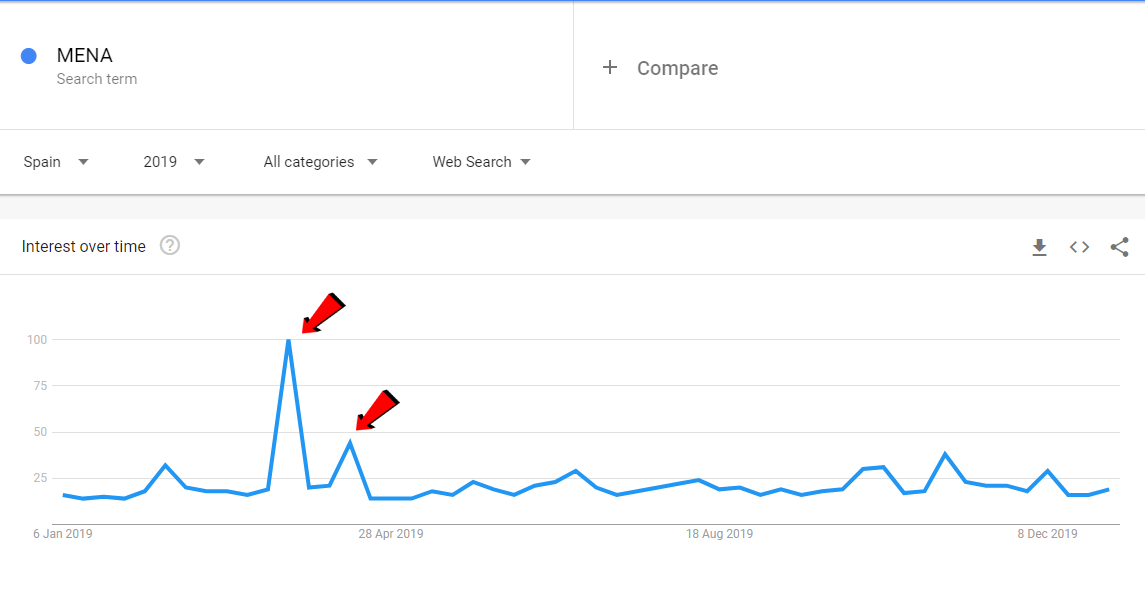Screen dimensions: 1145x609
Task: Open the All categories dropdown
Action: point(321,162)
